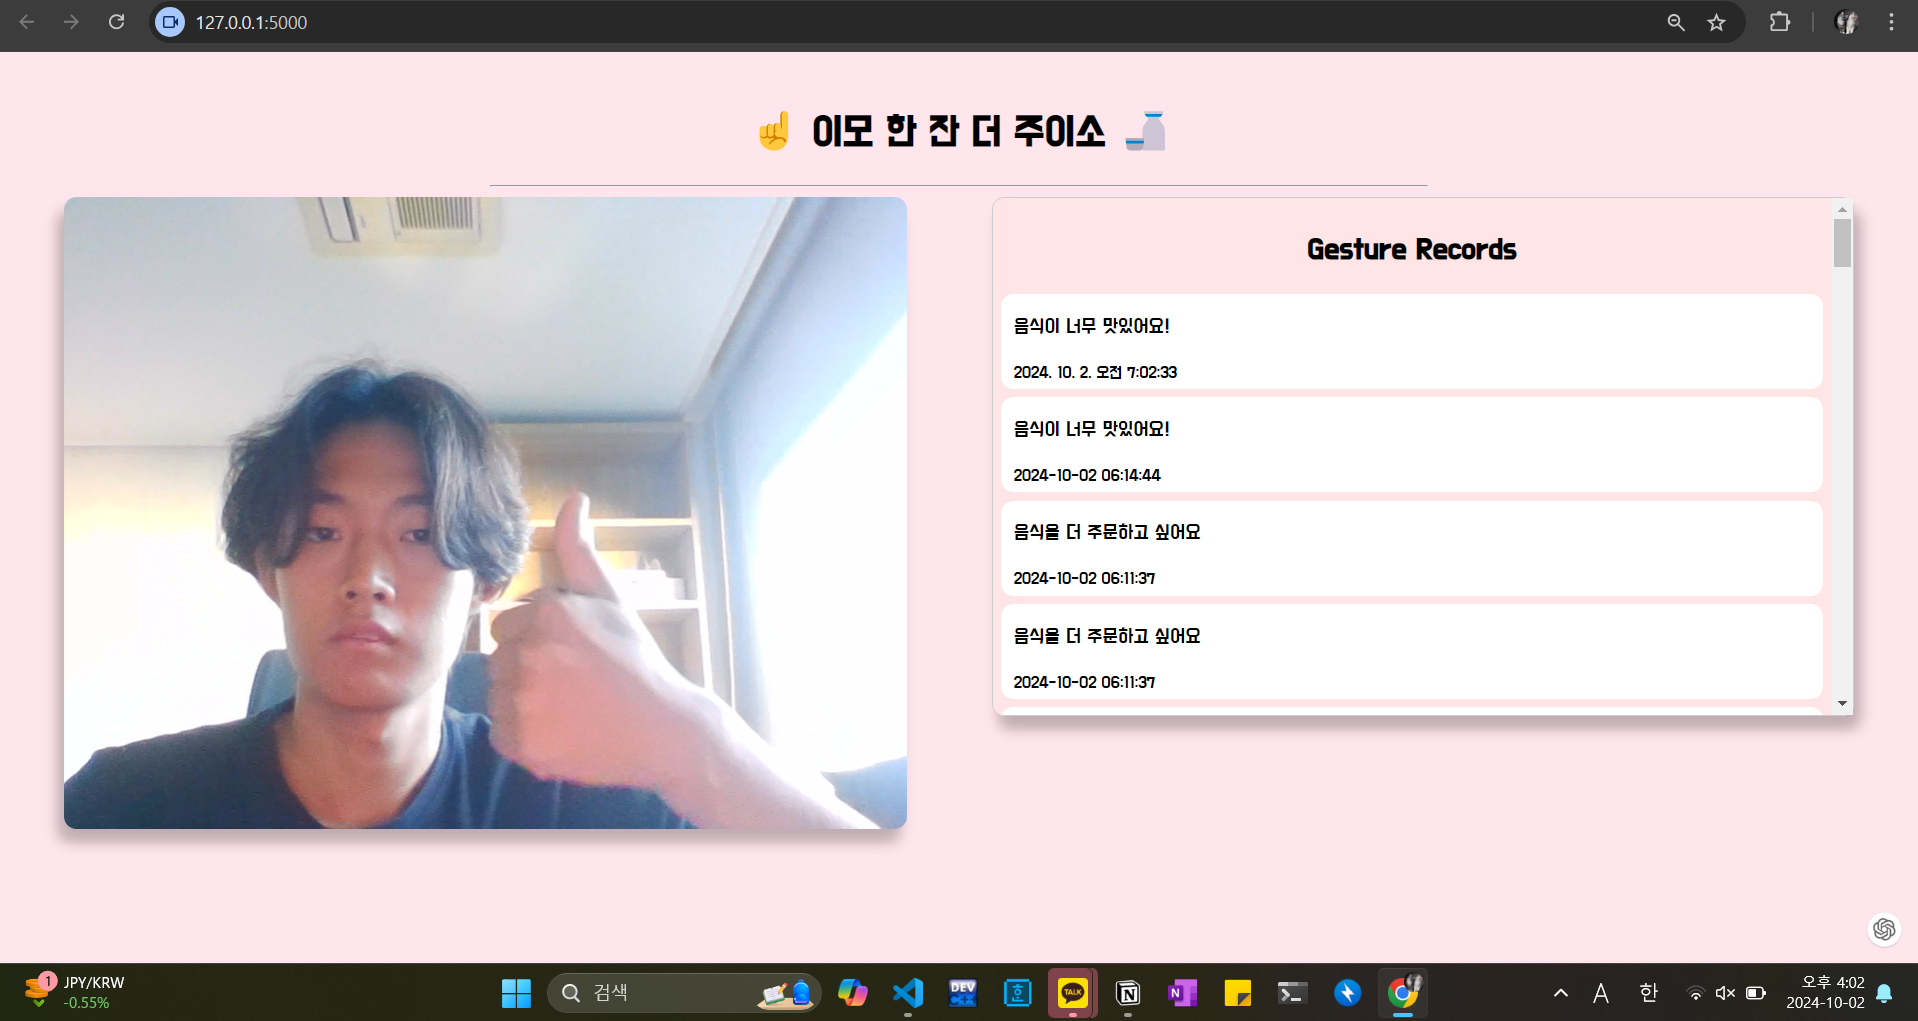Click the page title 이모 한 잔 더 주이소
Viewport: 1918px width, 1021px height.
pos(958,131)
